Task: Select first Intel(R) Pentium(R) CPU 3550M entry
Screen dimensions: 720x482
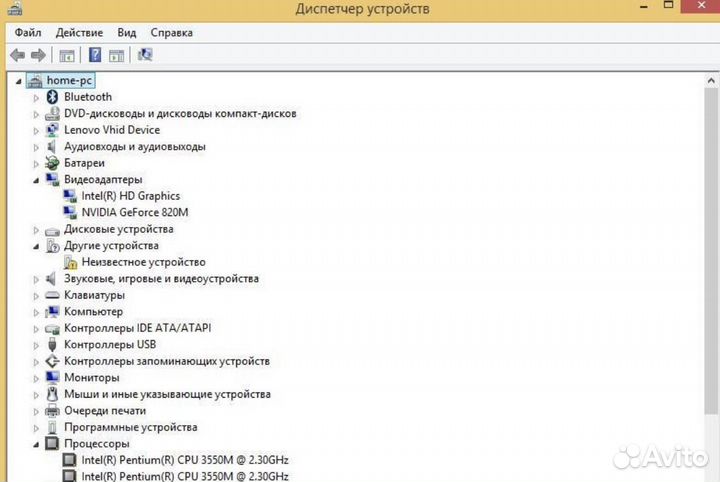Action: pos(185,460)
